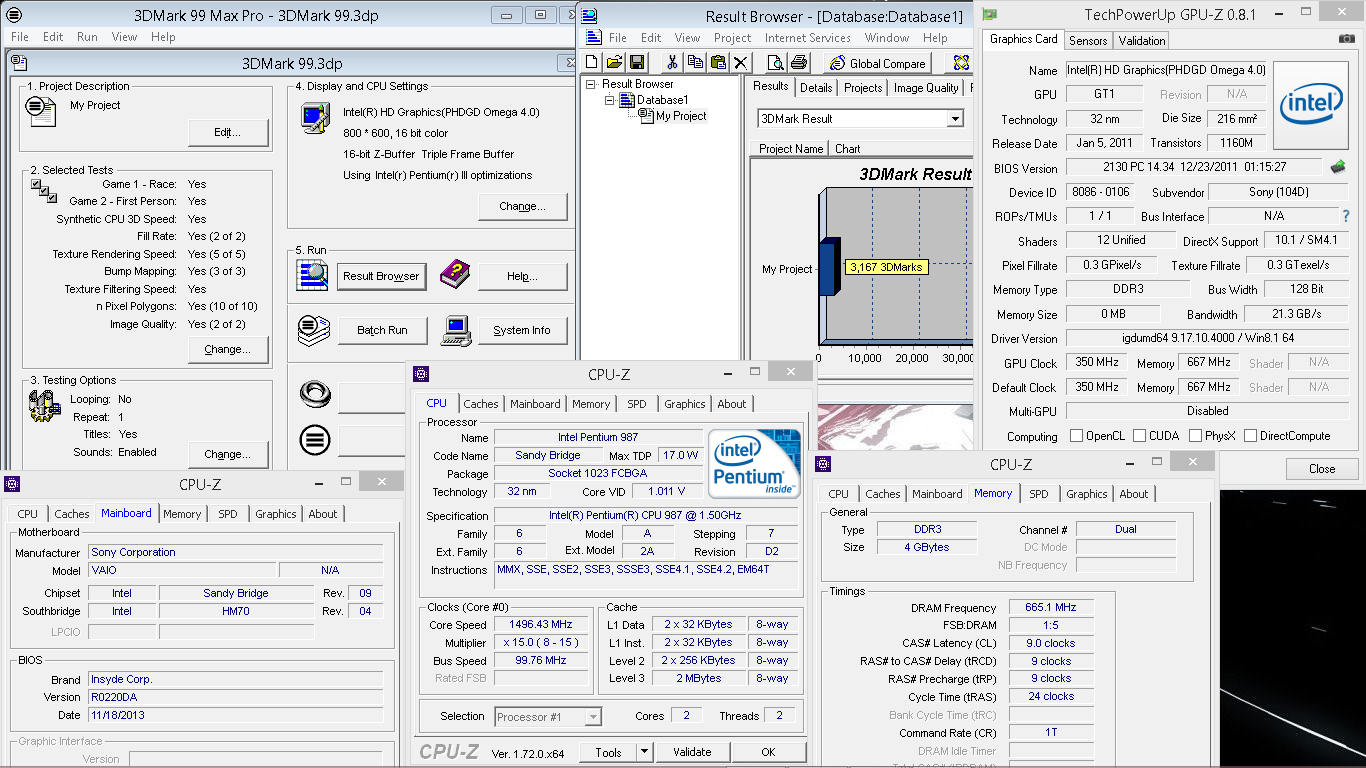Select My Project in the Result Browser tree
The image size is (1366, 768).
click(681, 116)
